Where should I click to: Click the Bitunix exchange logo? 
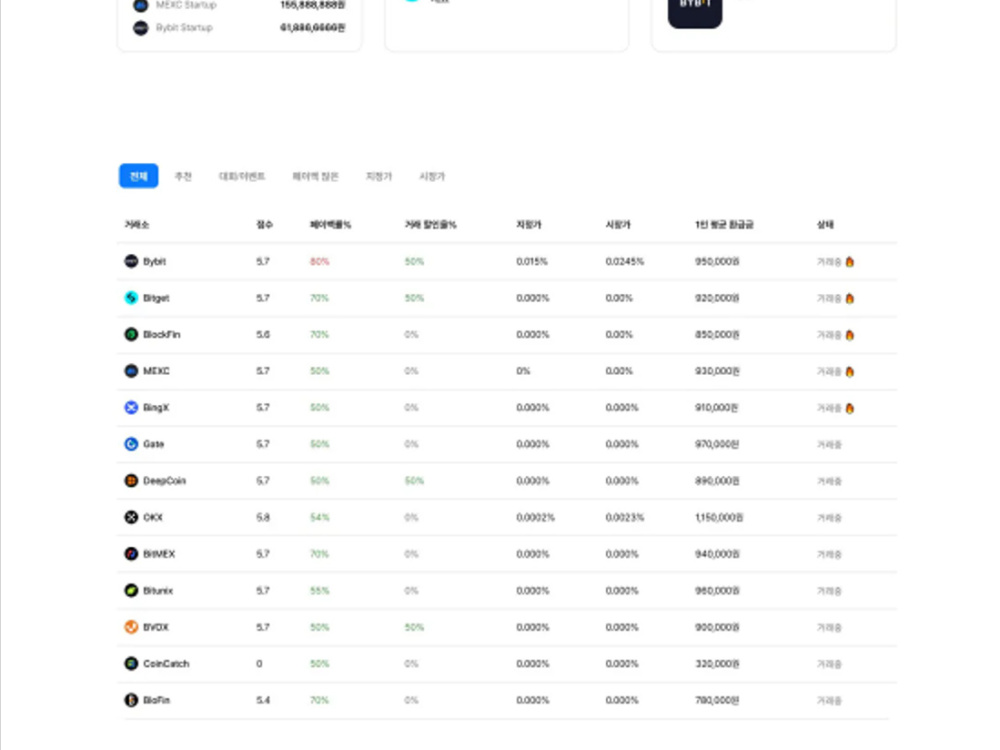(131, 591)
